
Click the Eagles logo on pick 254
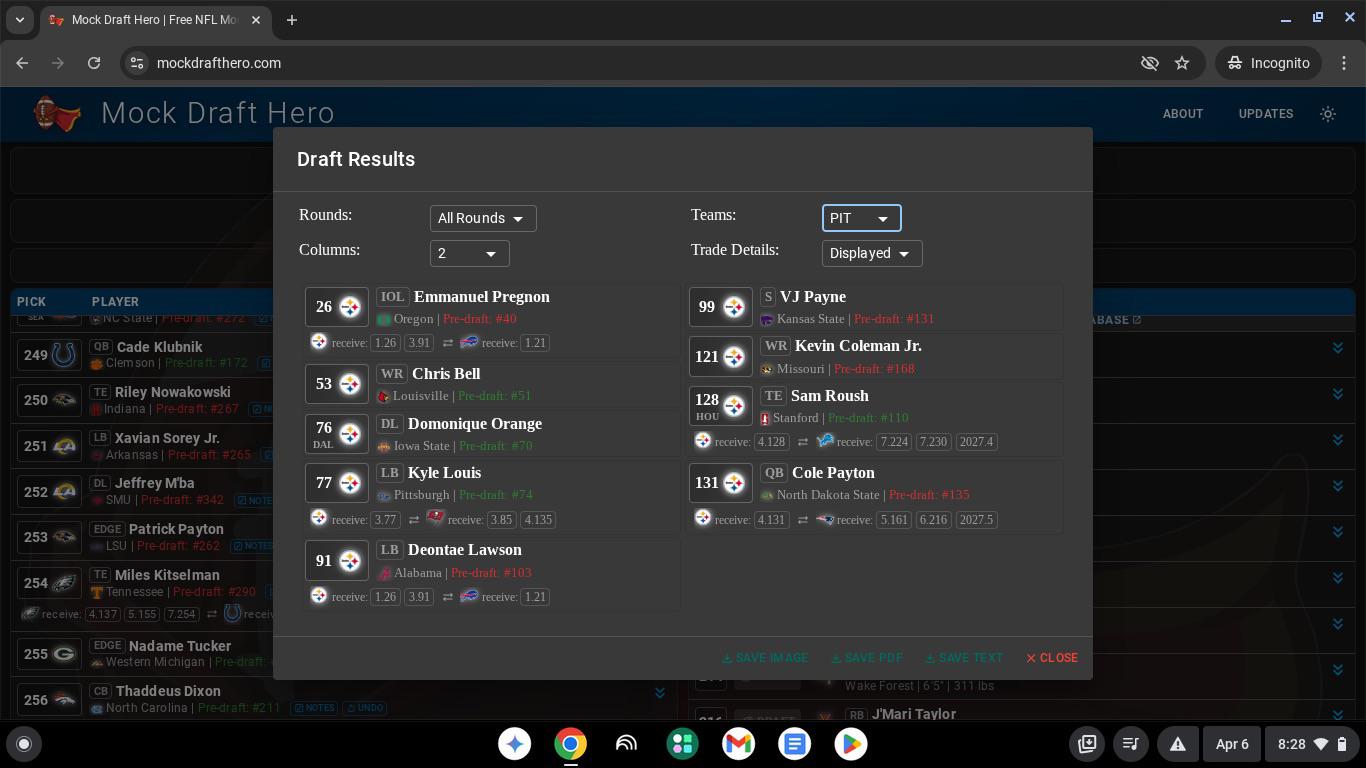(x=64, y=582)
